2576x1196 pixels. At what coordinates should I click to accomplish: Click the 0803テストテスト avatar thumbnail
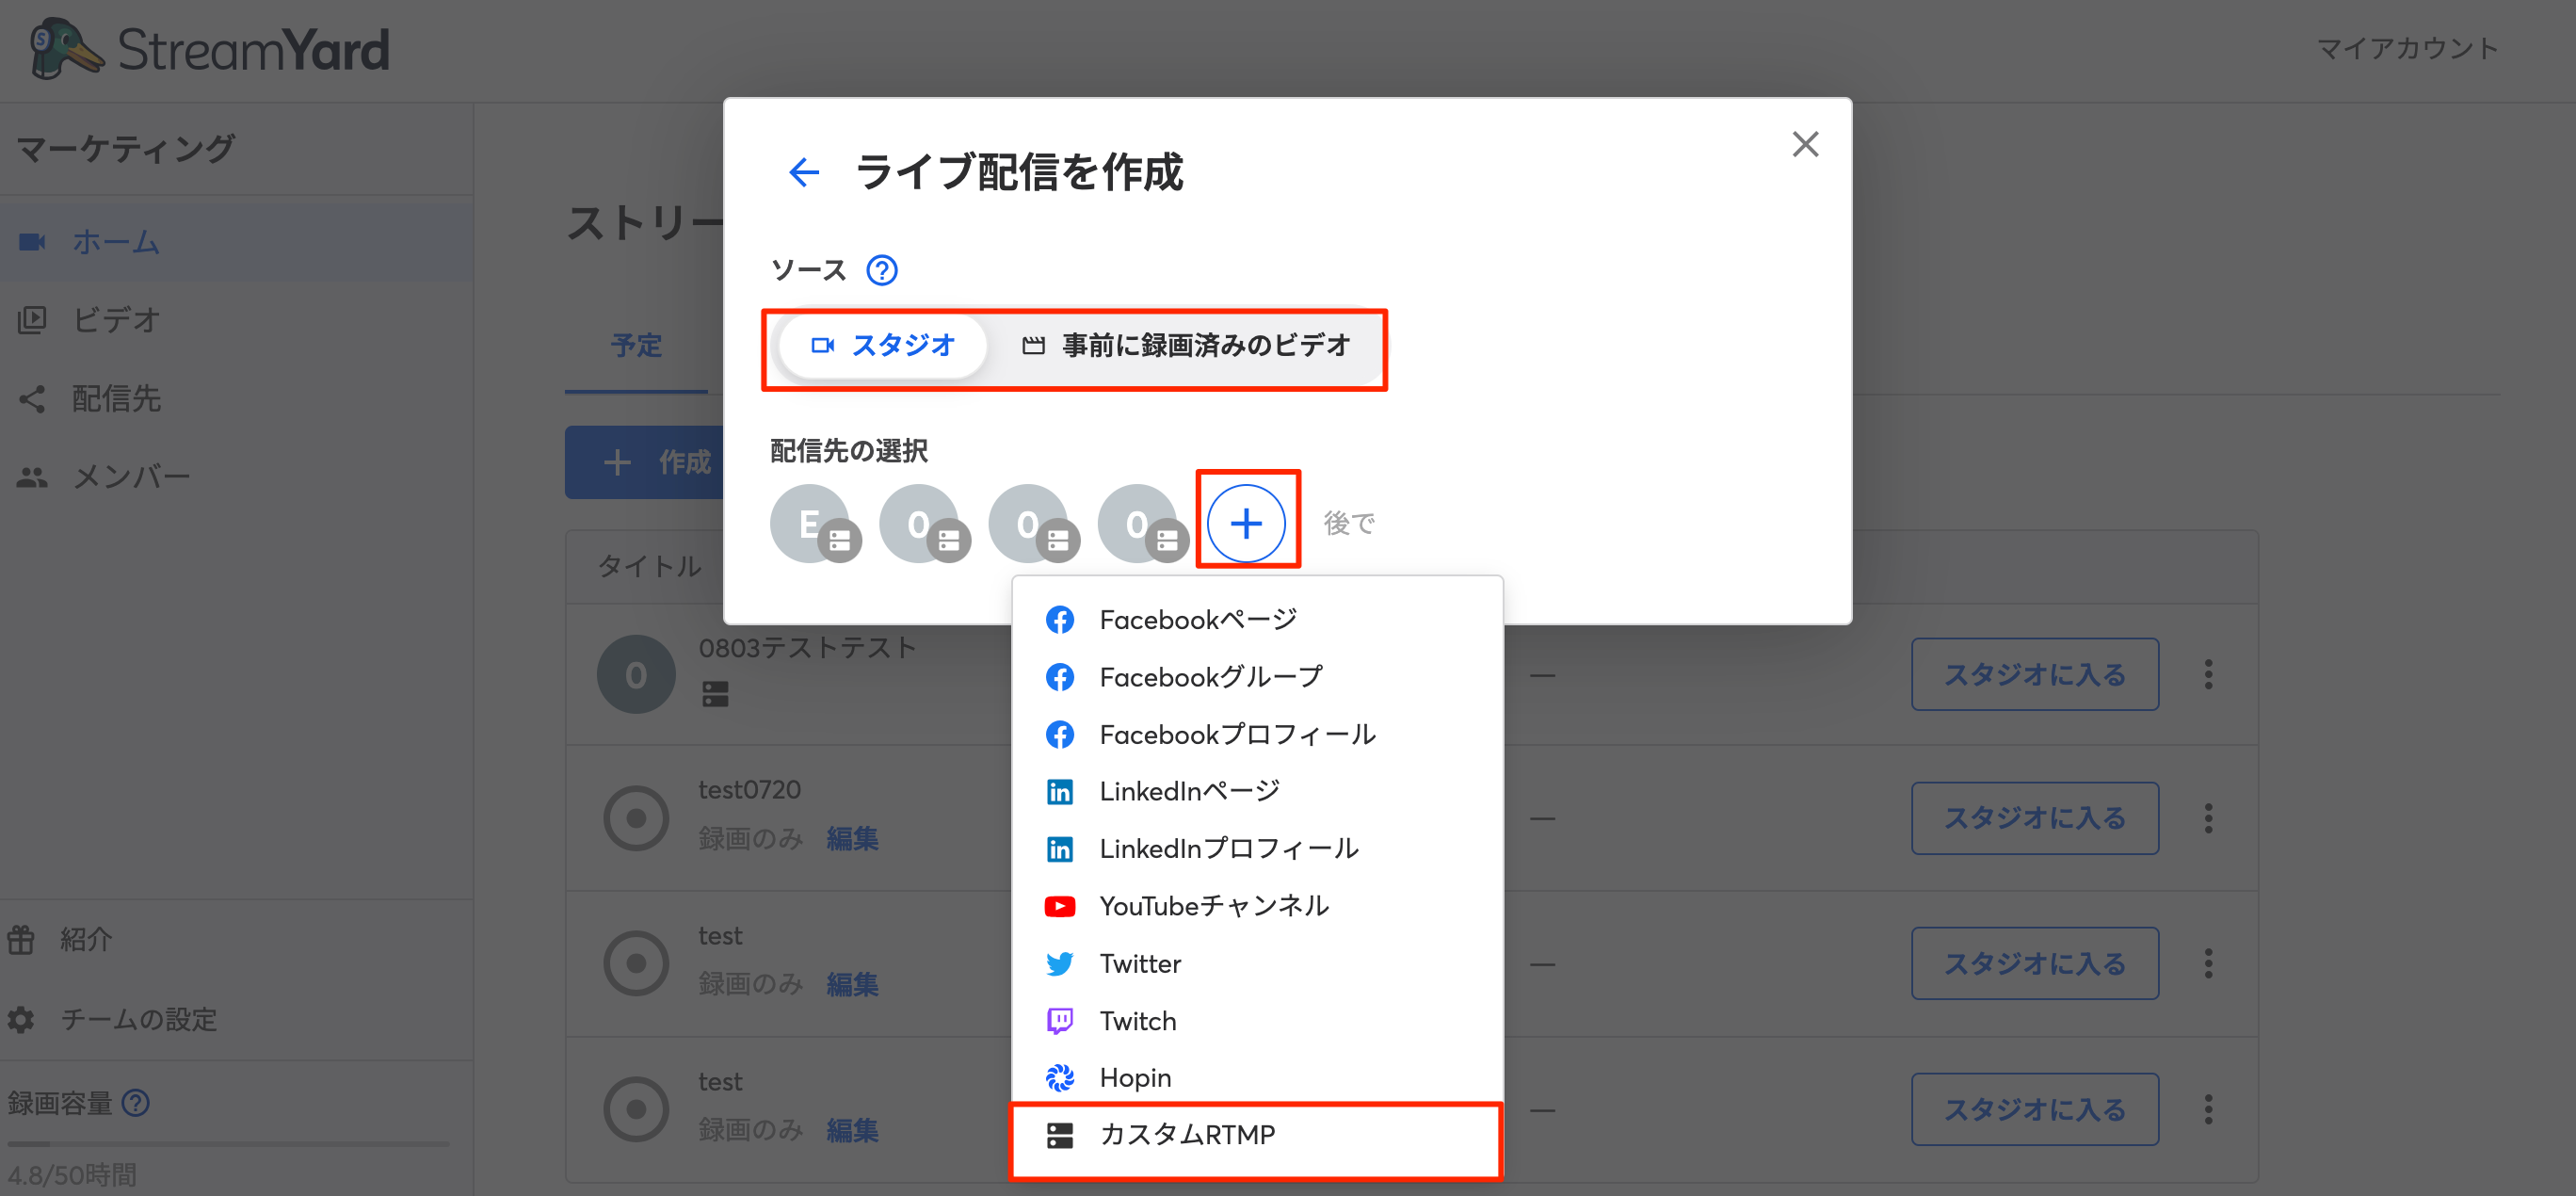[x=636, y=675]
